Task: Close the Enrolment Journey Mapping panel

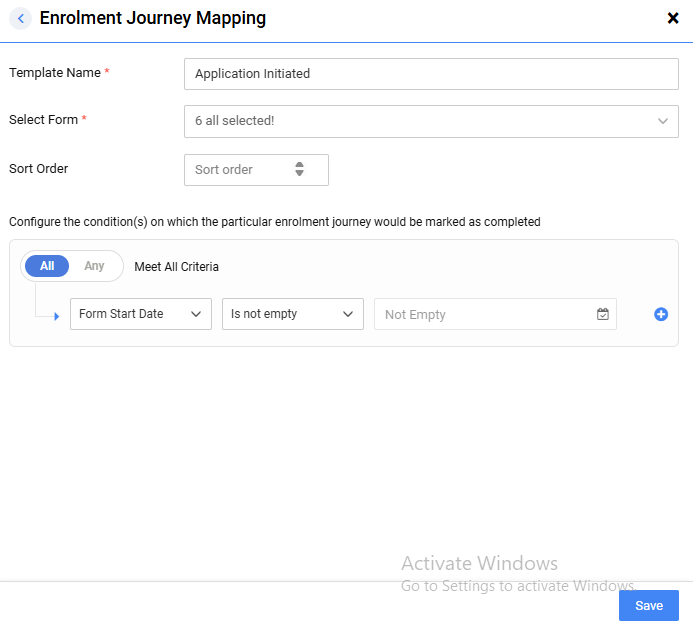Action: 673,18
